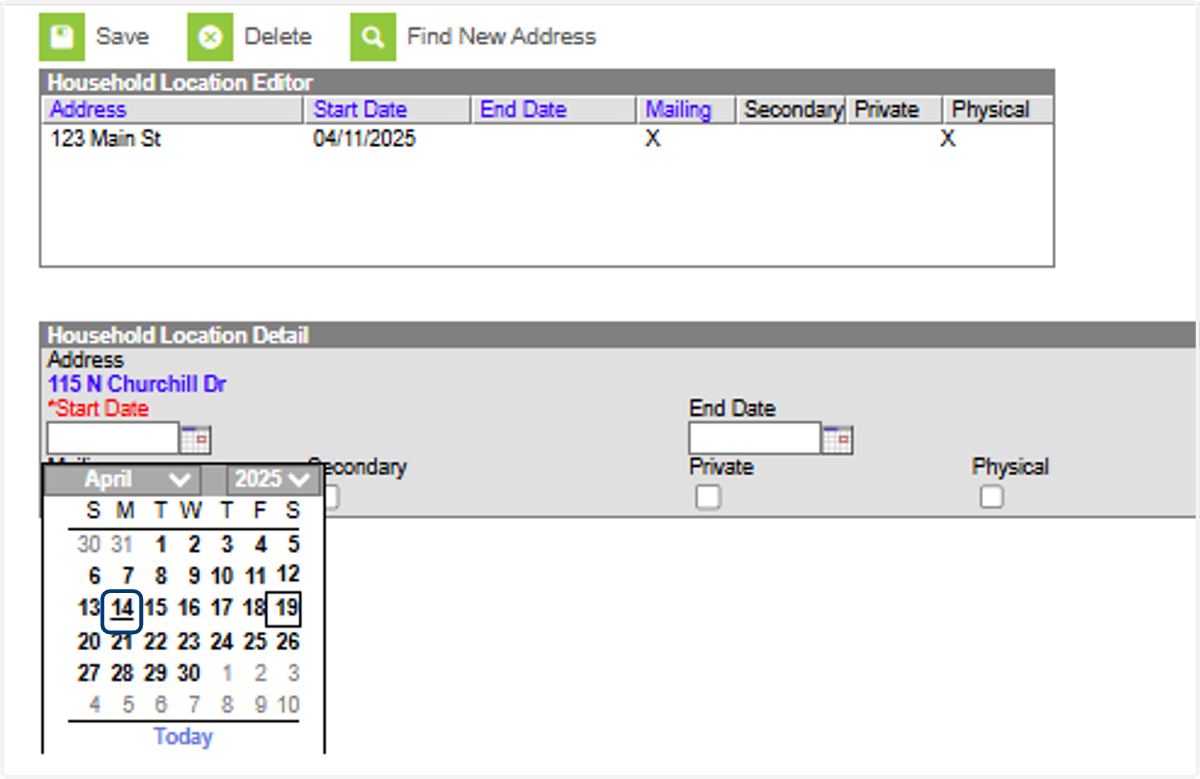Click the Find New Address label
1200x779 pixels.
501,37
